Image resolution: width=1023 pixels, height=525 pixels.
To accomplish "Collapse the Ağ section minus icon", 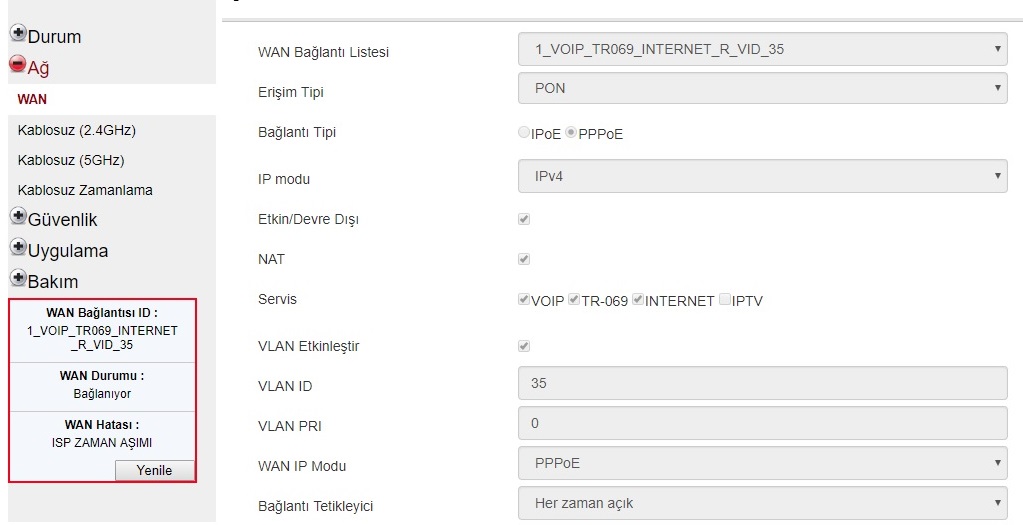I will tap(18, 65).
